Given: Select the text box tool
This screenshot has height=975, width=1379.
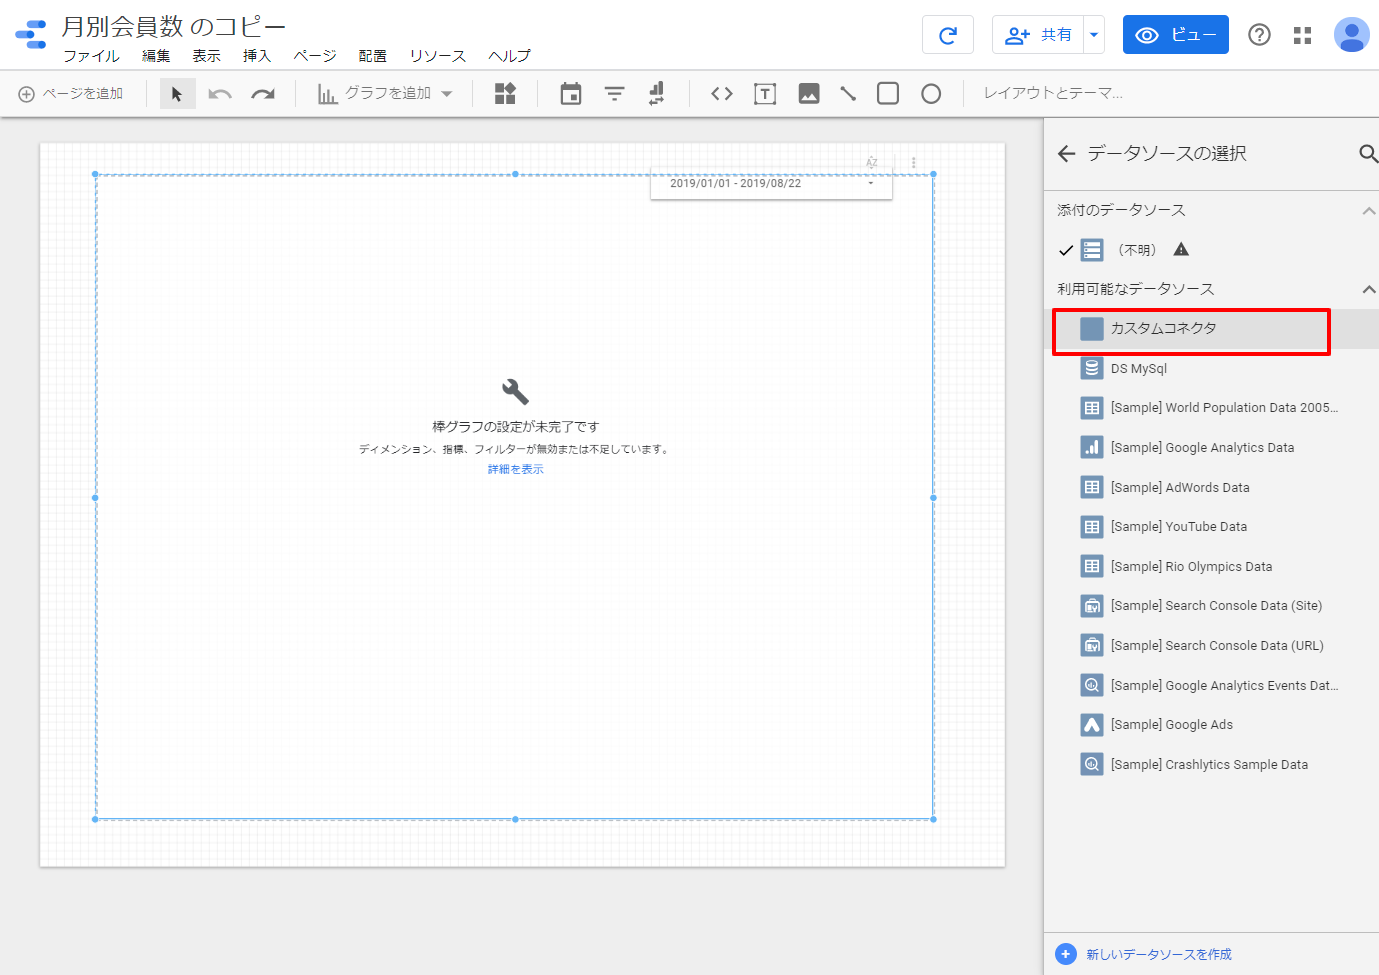Looking at the screenshot, I should [765, 94].
